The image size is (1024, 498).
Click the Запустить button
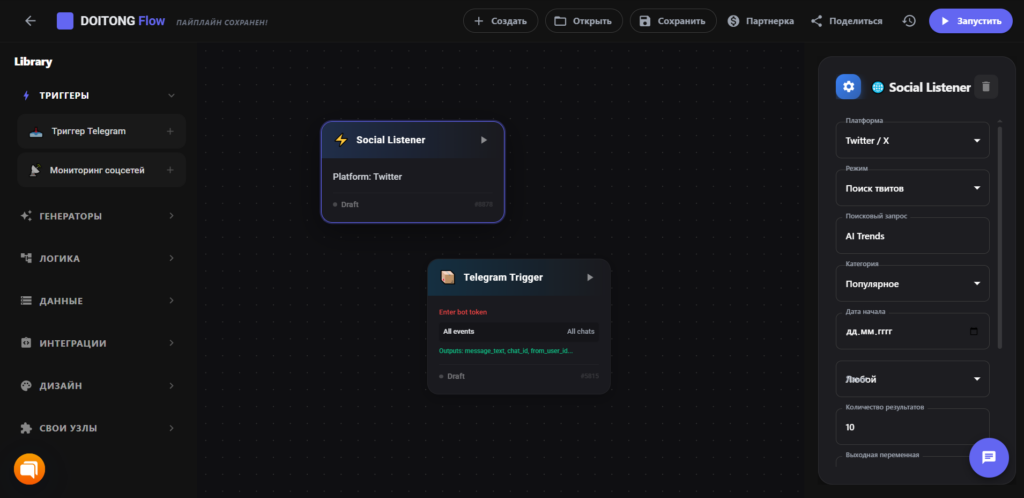coord(970,21)
